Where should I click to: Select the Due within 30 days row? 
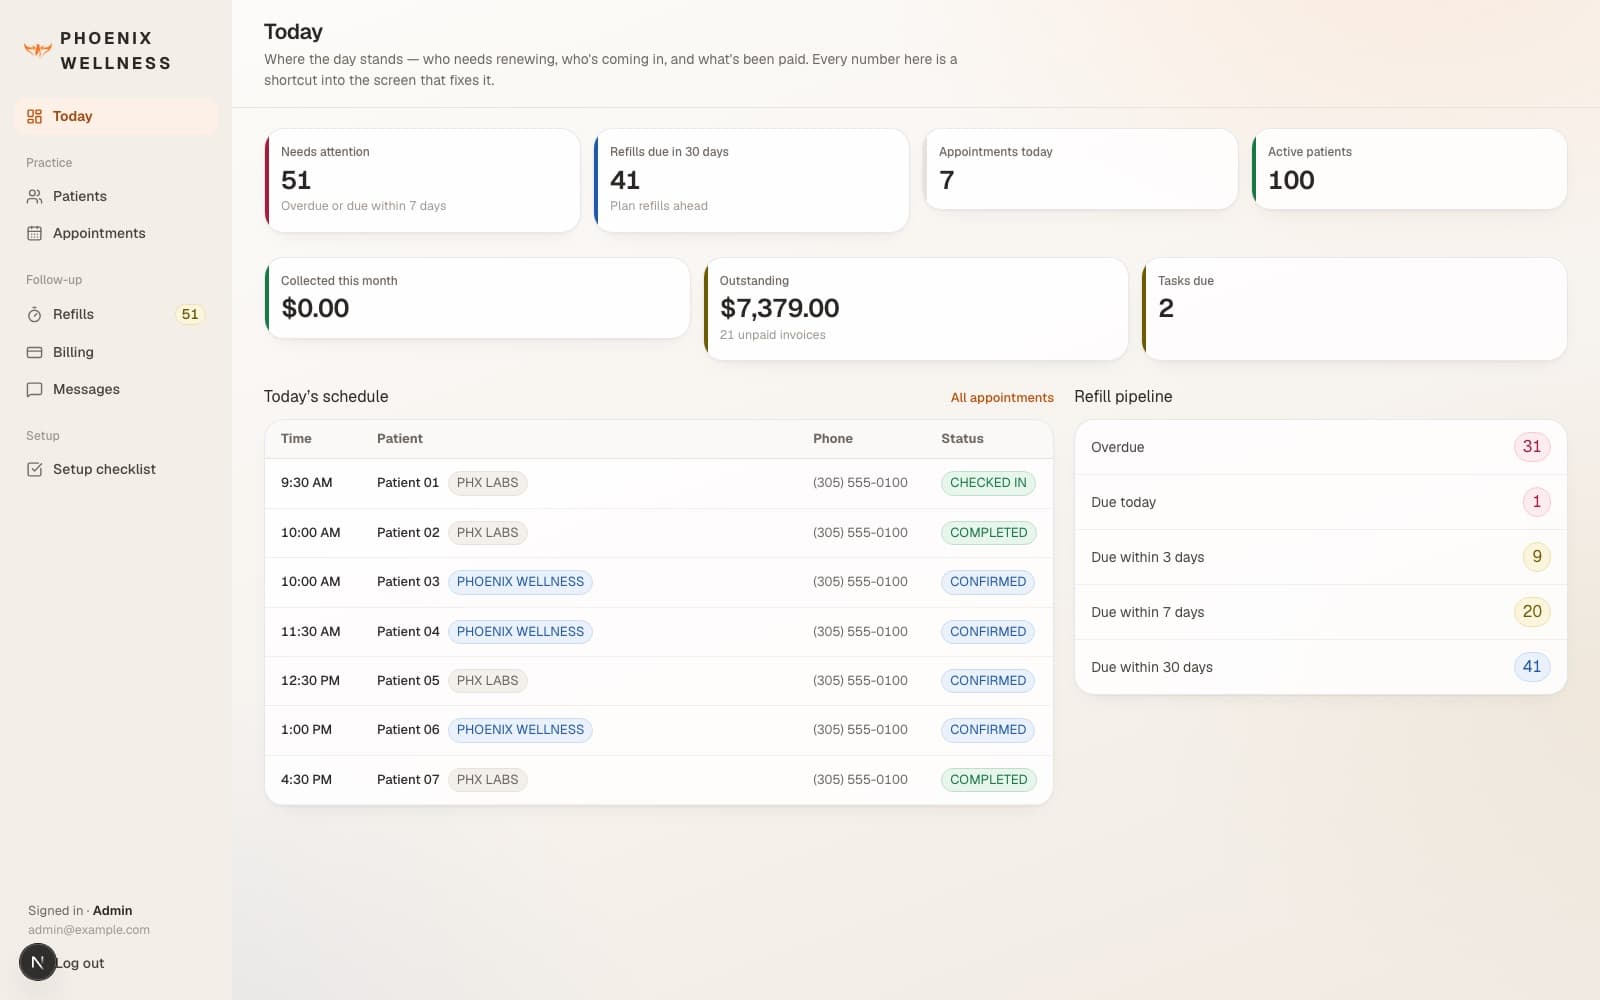[1320, 667]
